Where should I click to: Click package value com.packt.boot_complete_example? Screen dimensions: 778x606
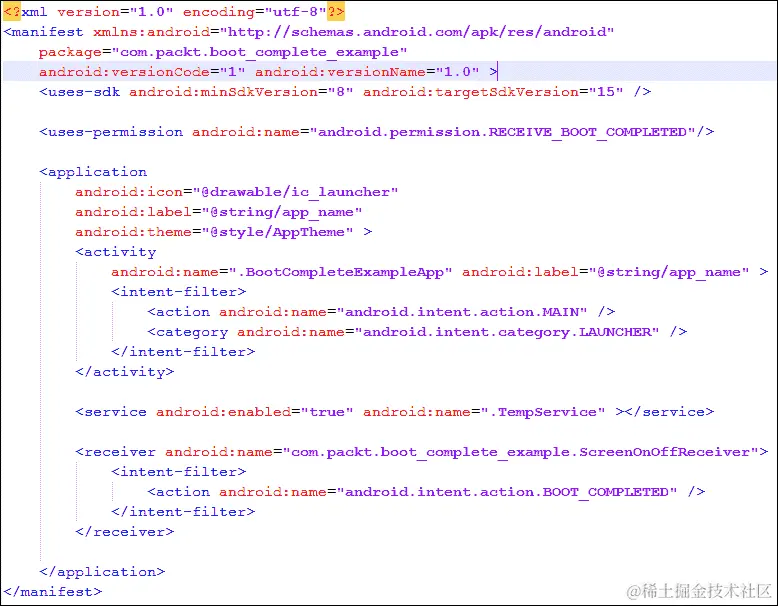[x=259, y=52]
